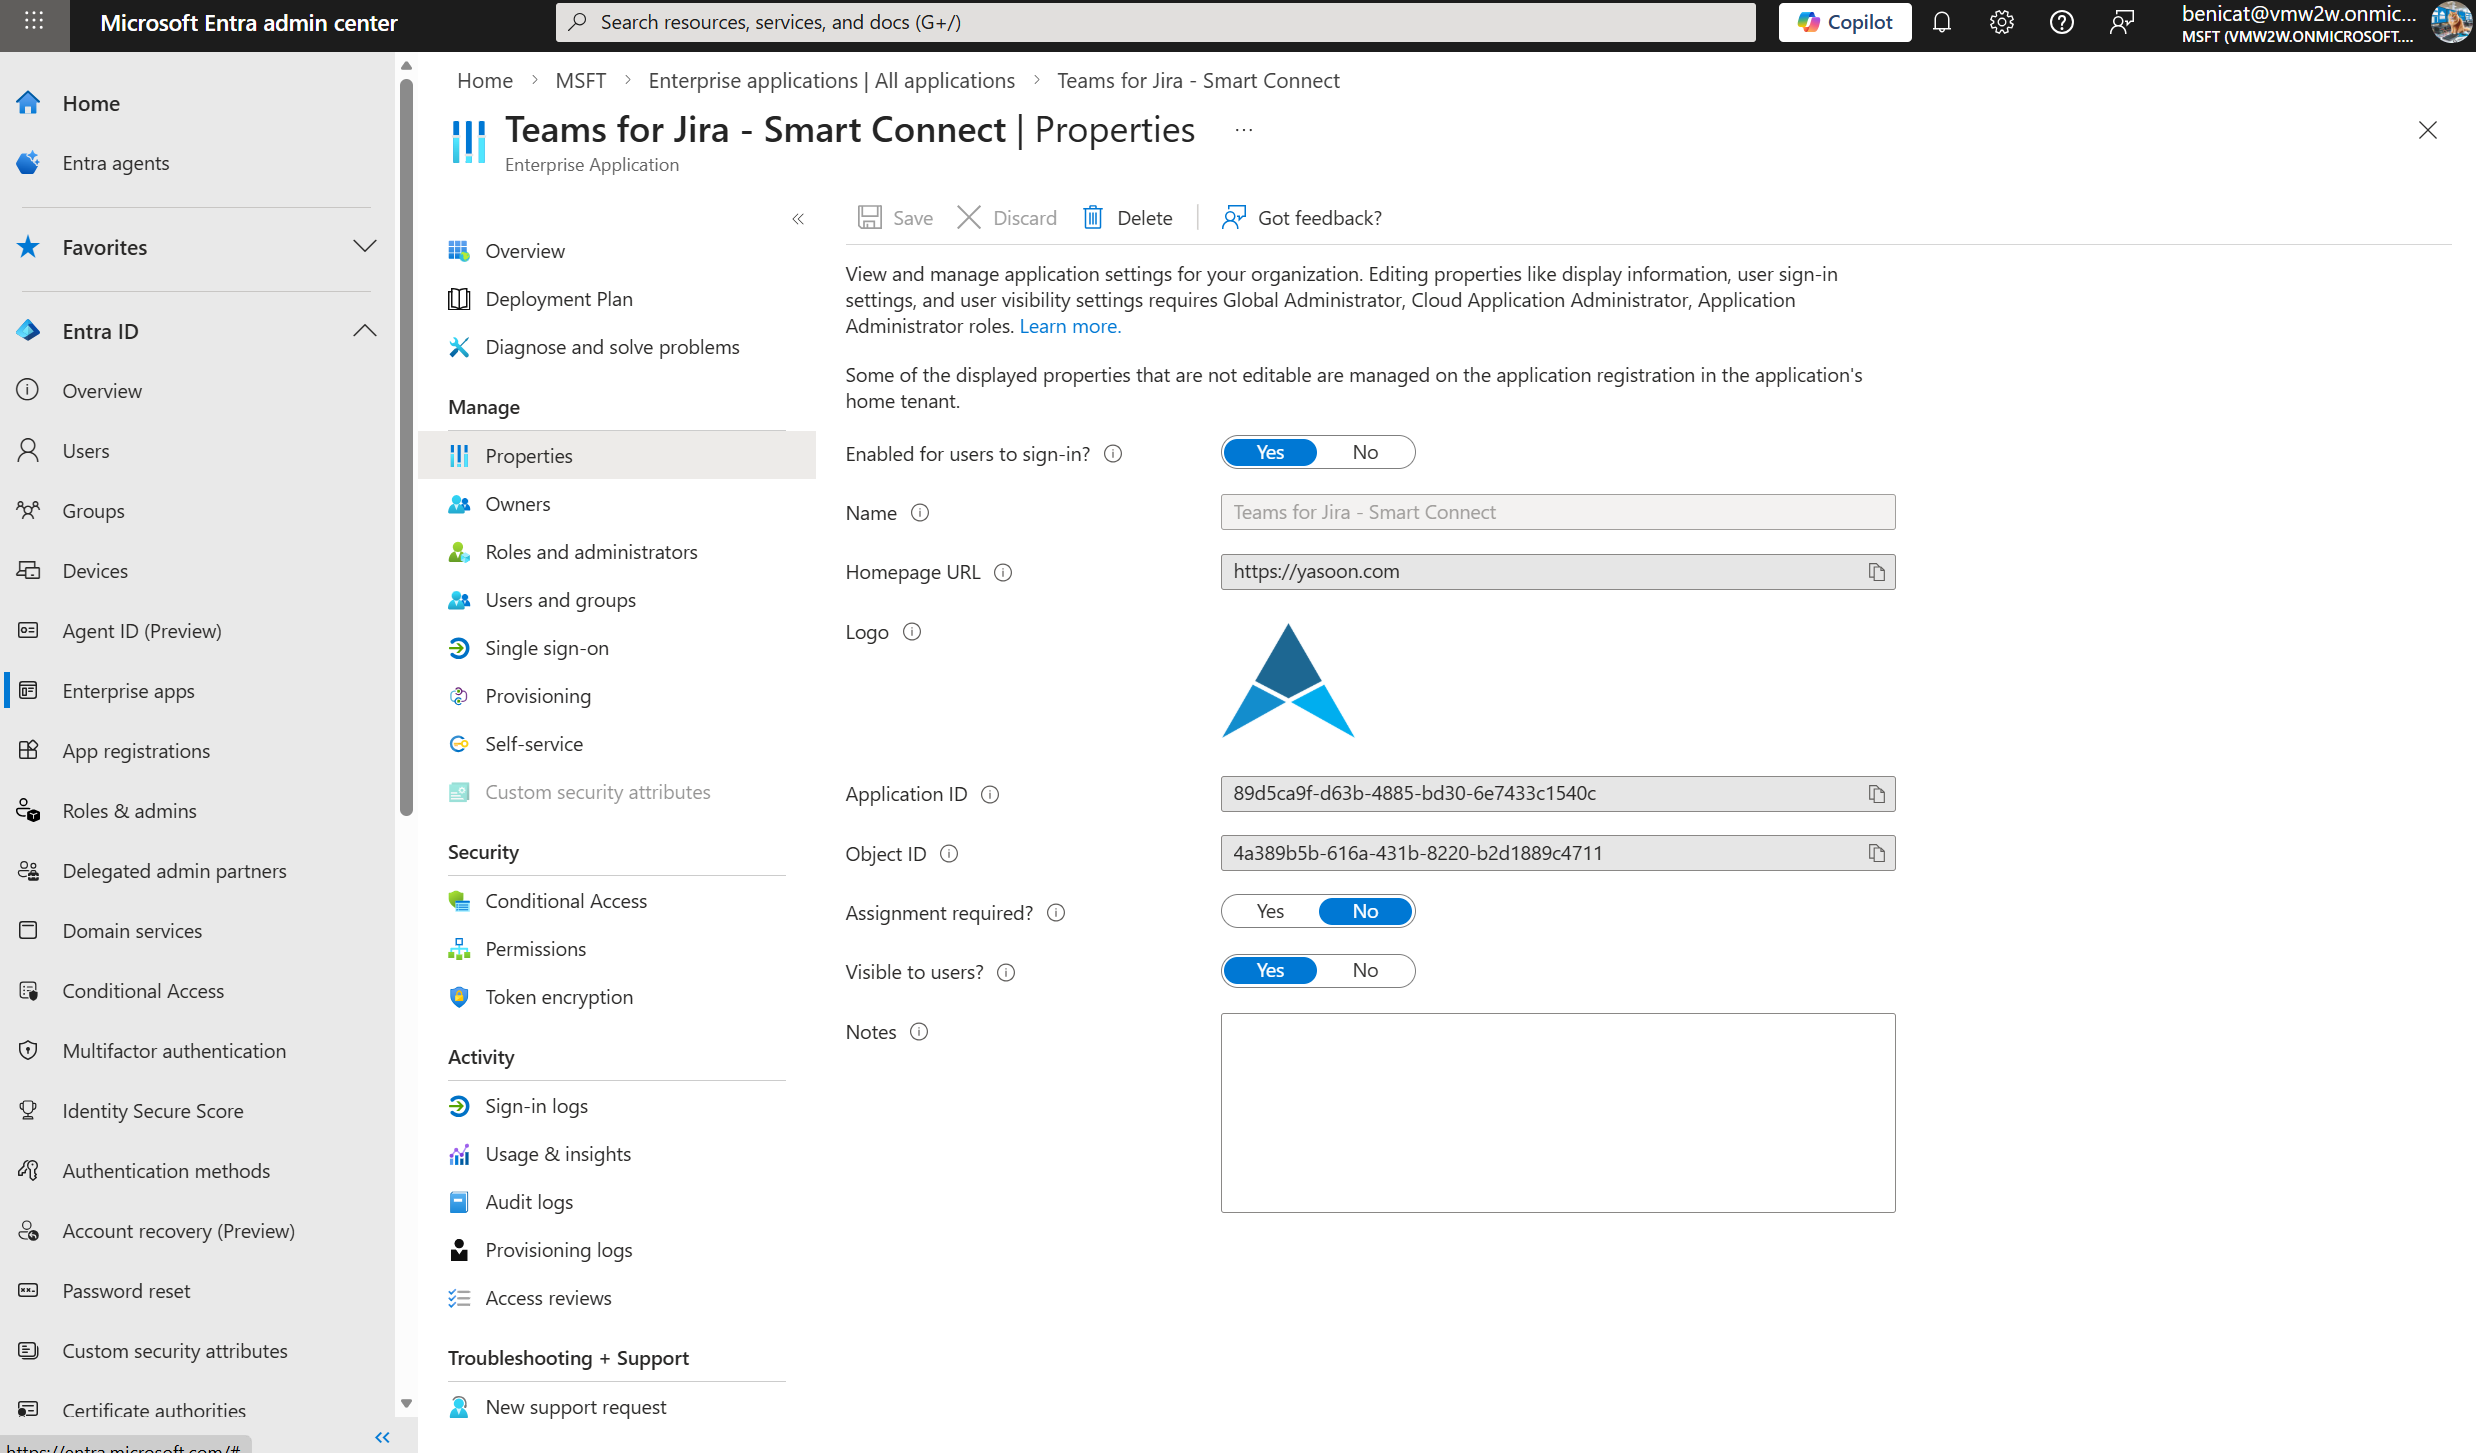The width and height of the screenshot is (2476, 1453).
Task: Open the notifications bell
Action: tap(1941, 22)
